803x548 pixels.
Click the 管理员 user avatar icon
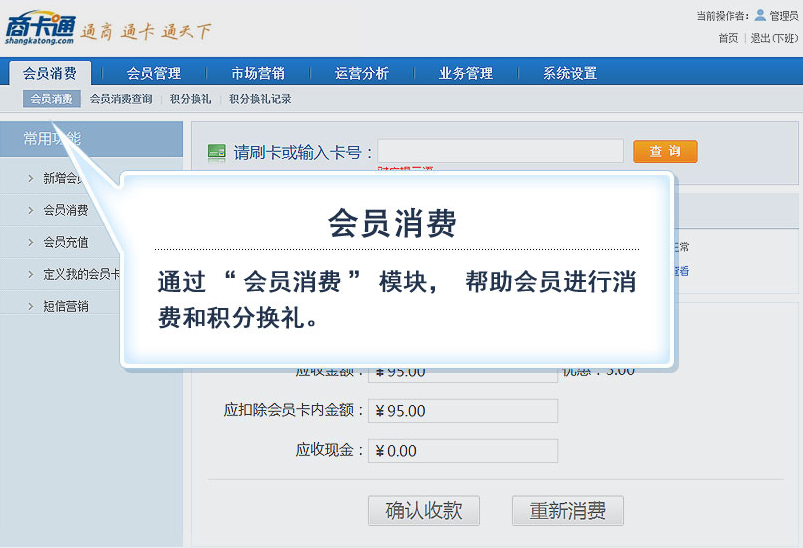coord(760,15)
